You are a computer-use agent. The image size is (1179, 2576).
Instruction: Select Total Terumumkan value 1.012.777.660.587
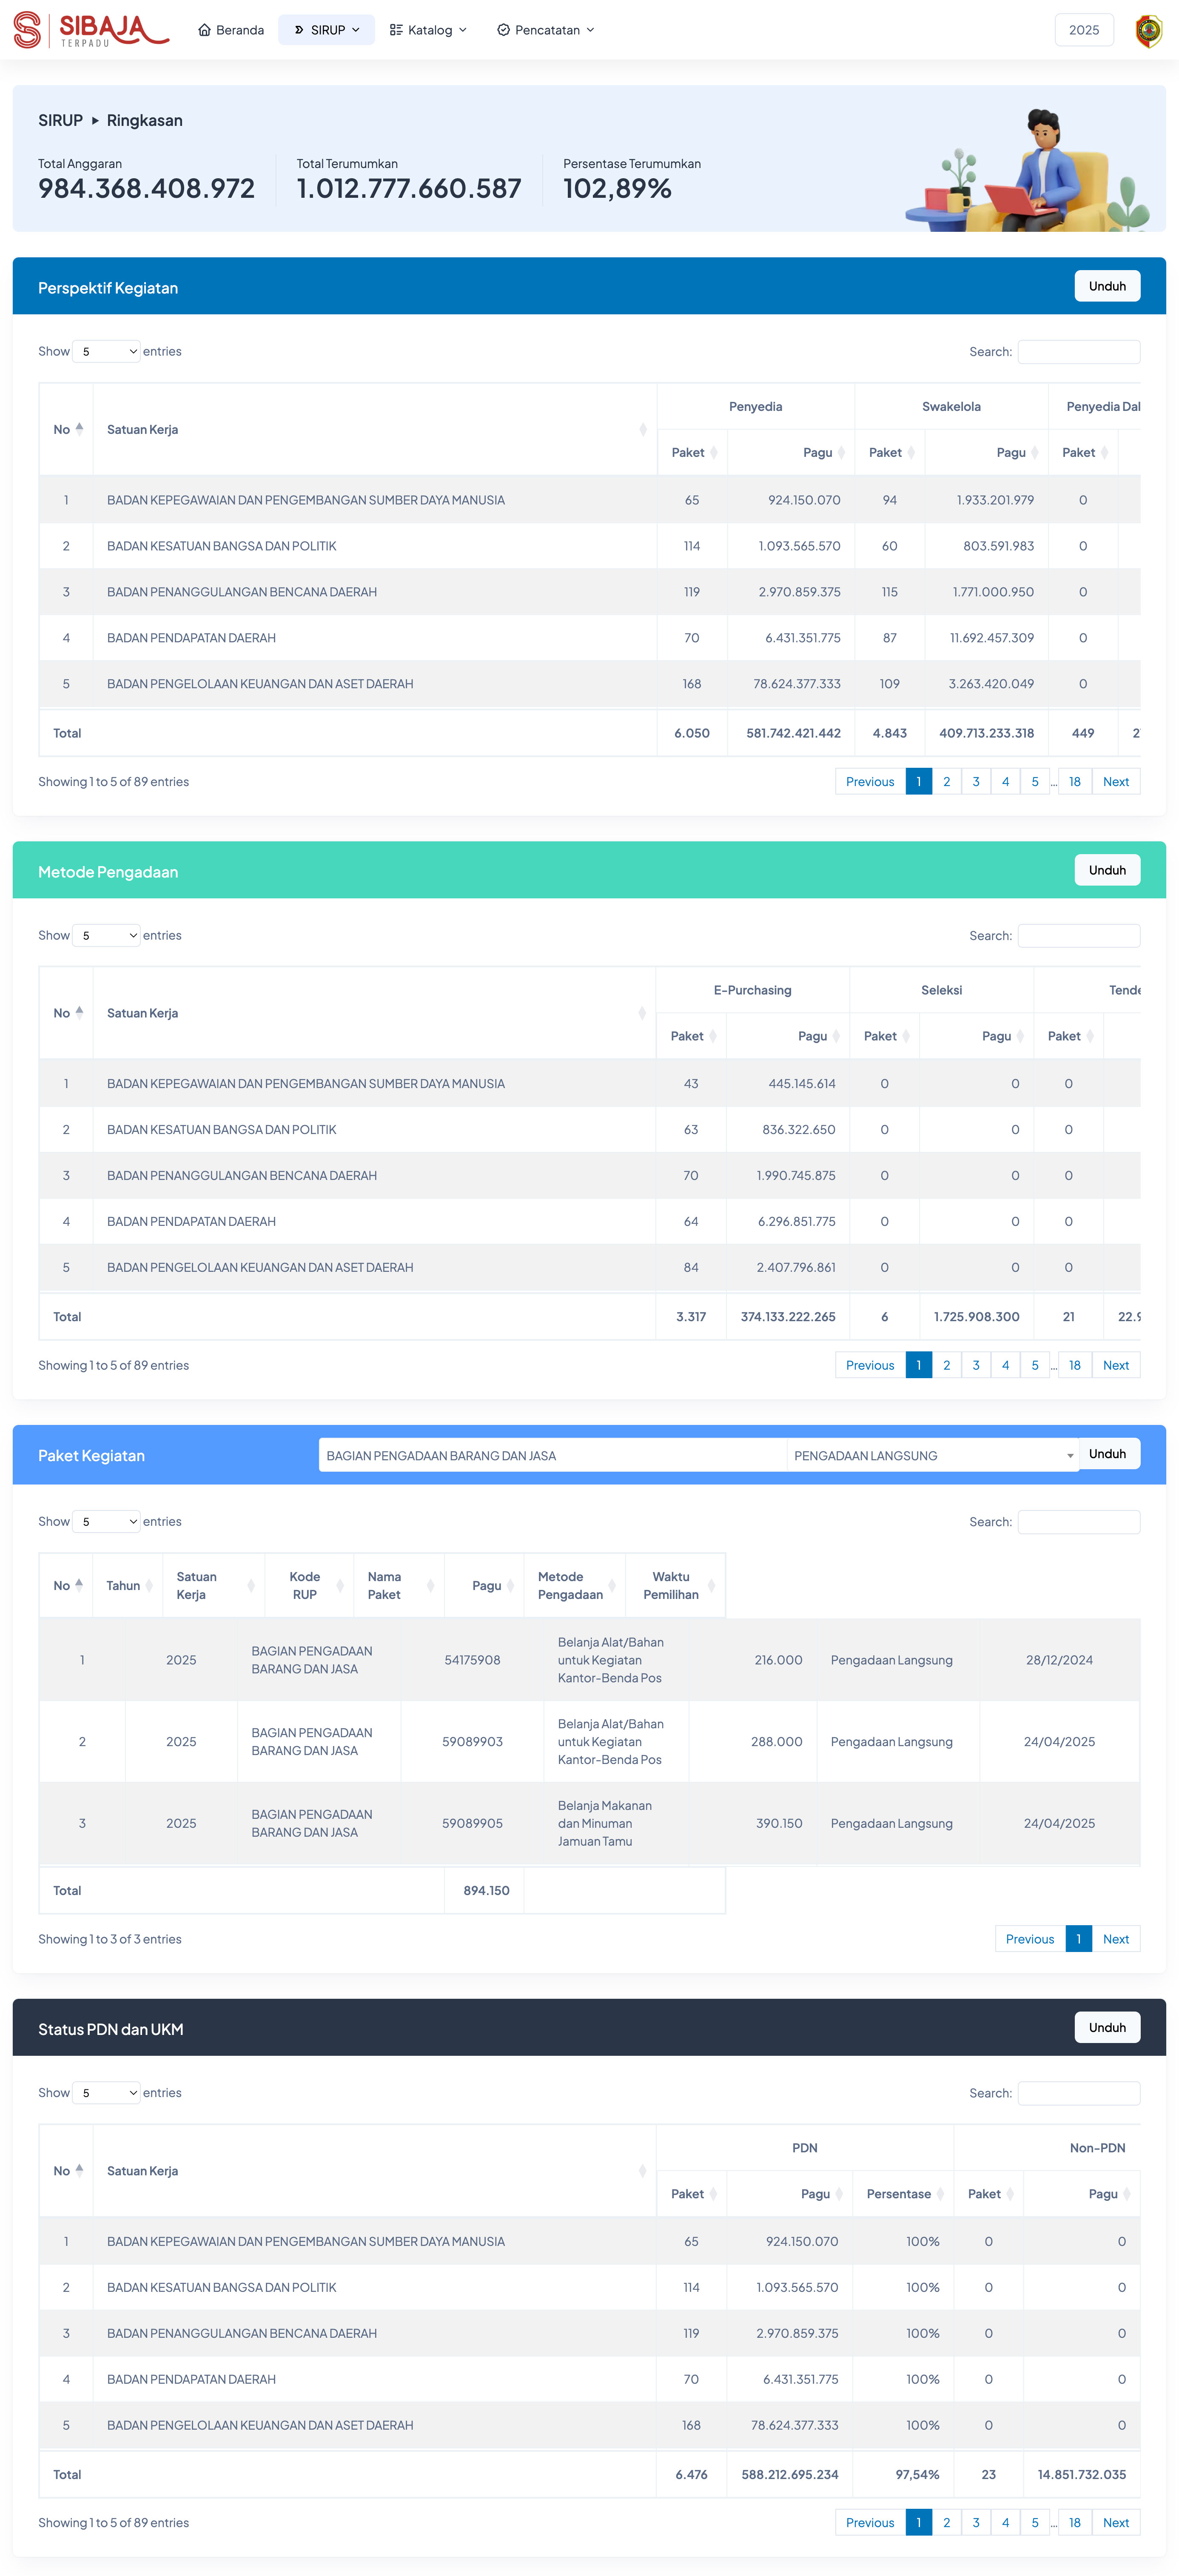click(x=409, y=188)
